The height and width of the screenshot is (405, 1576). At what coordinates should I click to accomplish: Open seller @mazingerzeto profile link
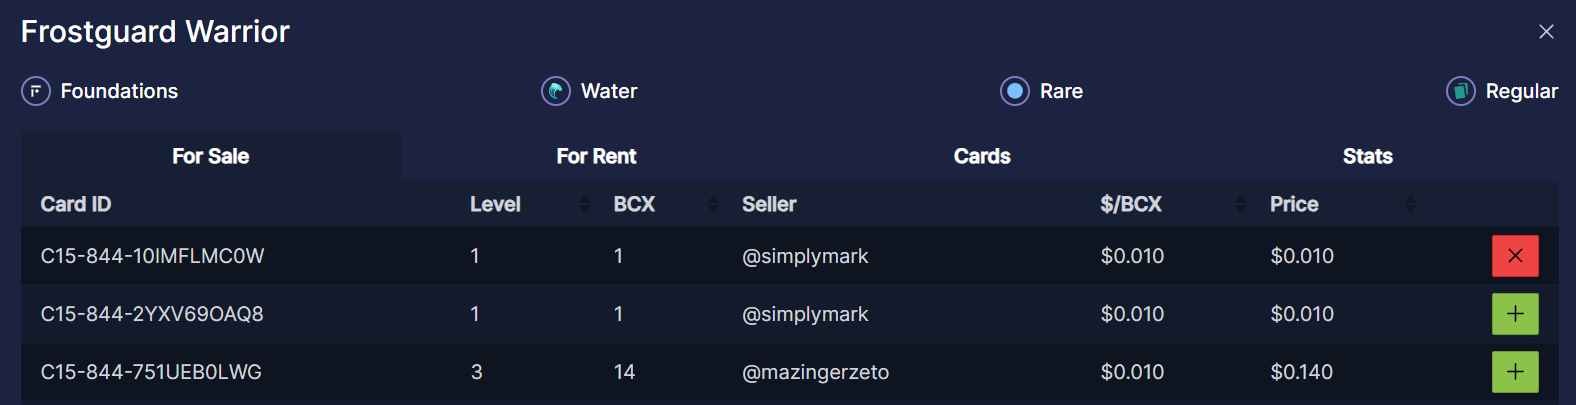click(x=815, y=372)
